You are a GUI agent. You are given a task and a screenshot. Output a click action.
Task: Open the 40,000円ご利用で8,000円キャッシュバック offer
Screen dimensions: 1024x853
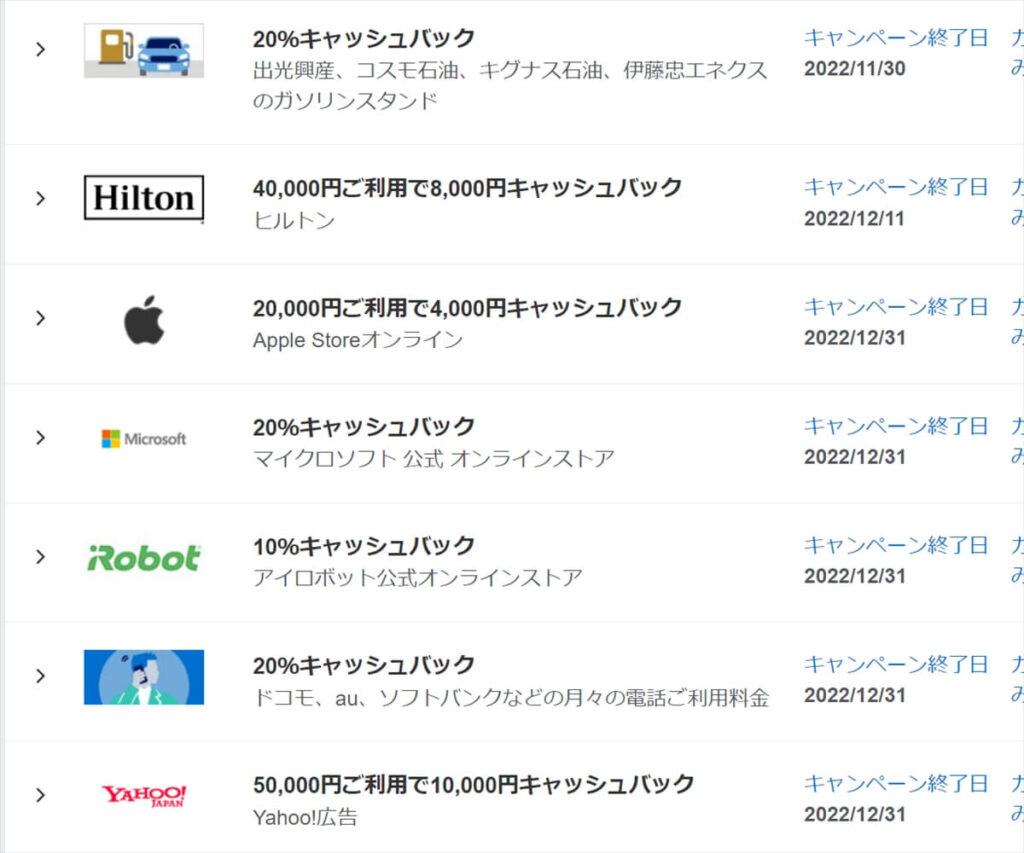468,188
